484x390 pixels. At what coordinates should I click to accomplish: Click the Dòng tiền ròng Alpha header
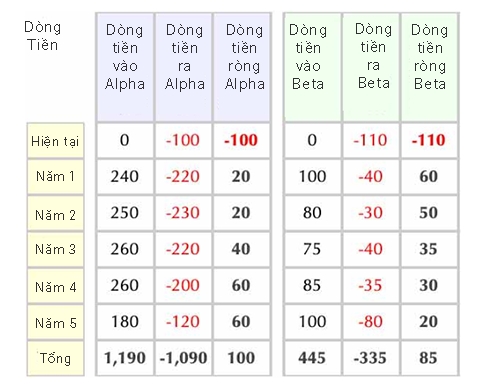point(242,67)
